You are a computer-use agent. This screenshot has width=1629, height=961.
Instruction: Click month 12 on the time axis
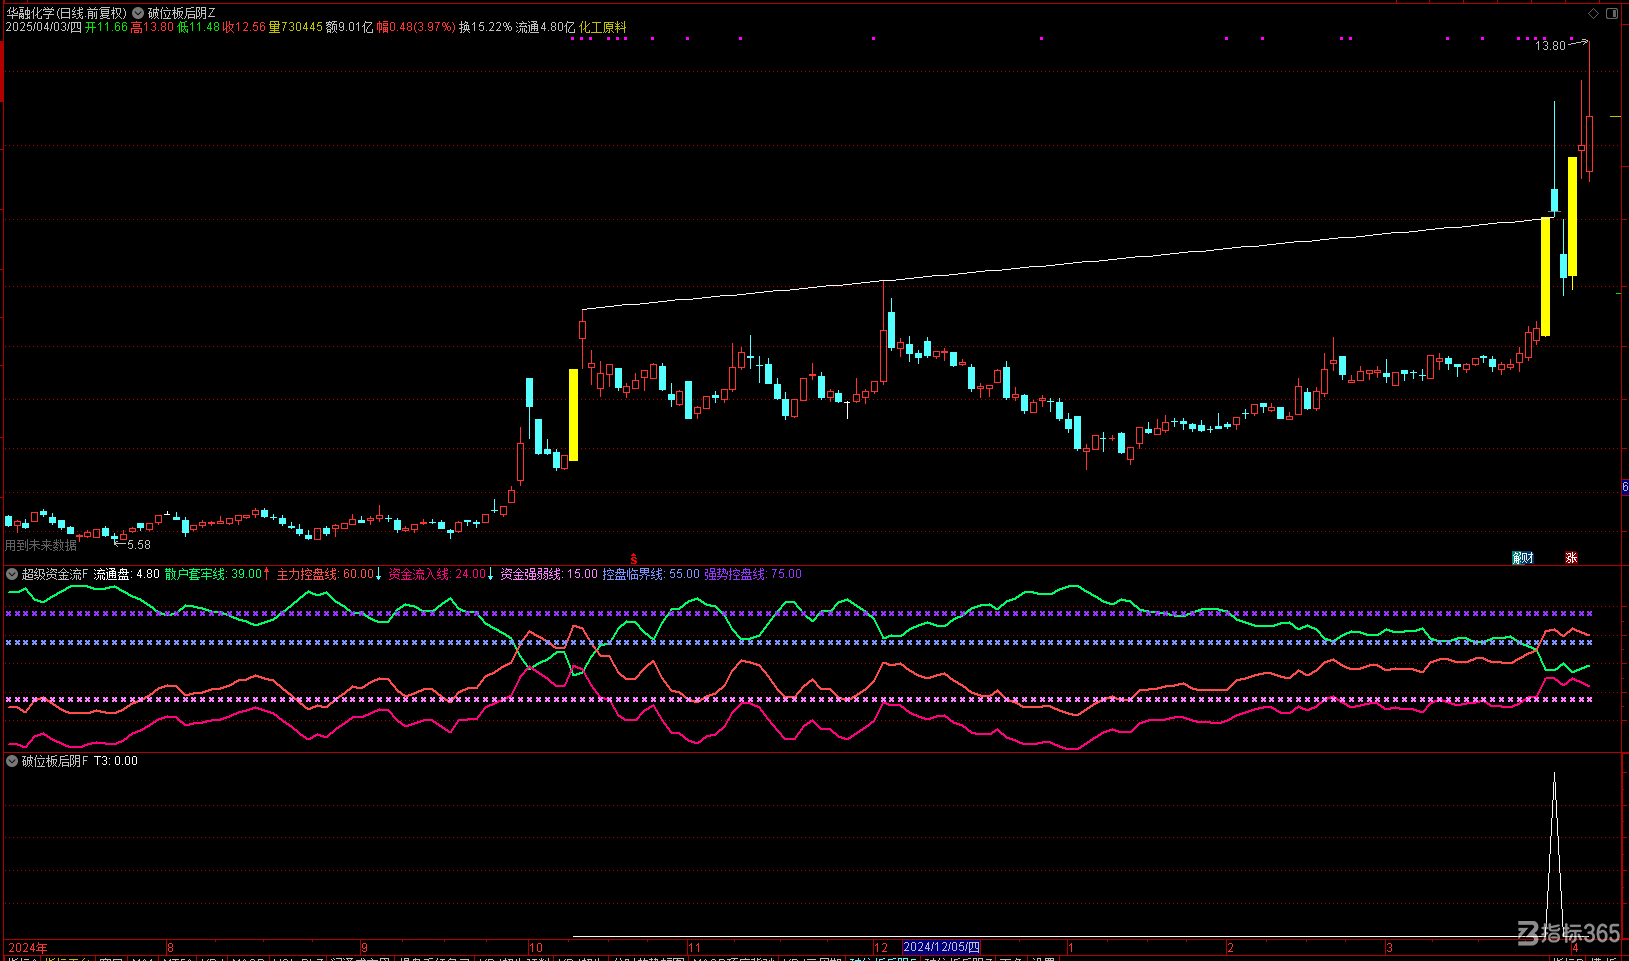coord(881,948)
